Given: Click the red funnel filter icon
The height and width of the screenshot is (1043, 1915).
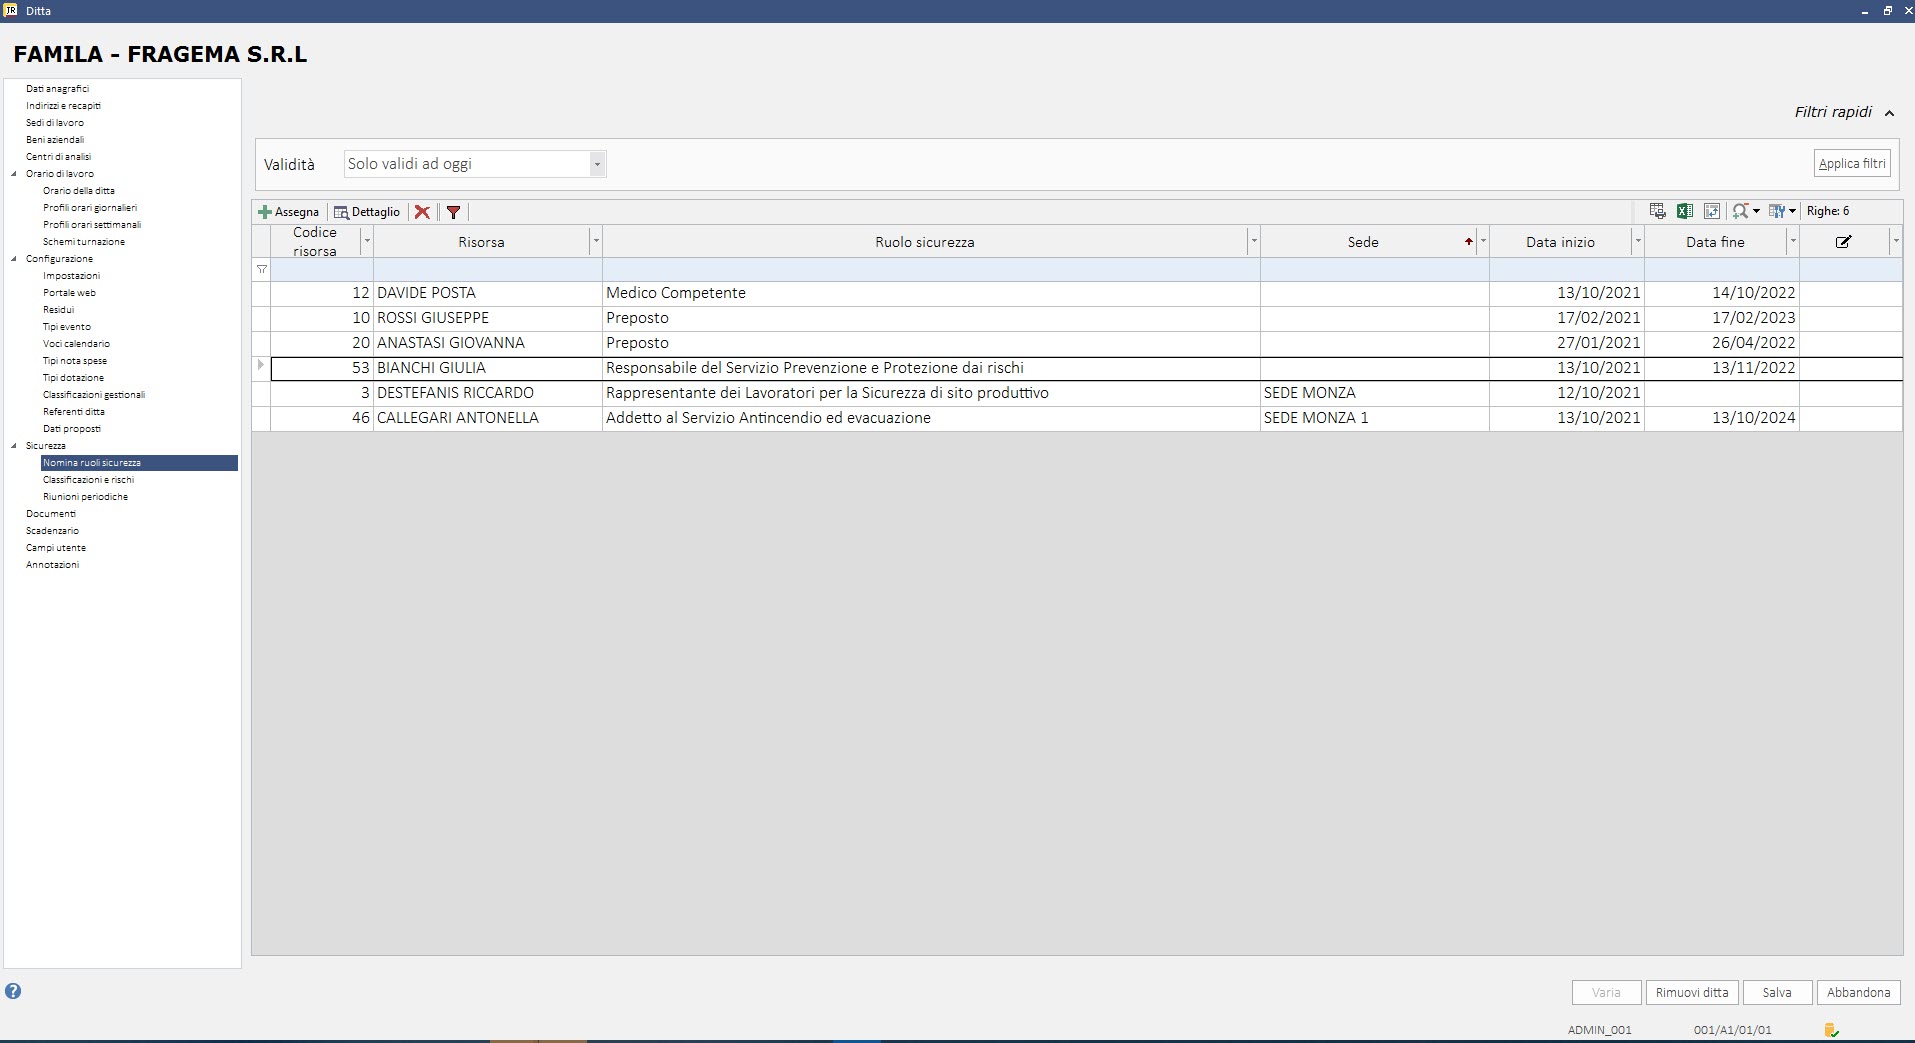Looking at the screenshot, I should click(453, 212).
